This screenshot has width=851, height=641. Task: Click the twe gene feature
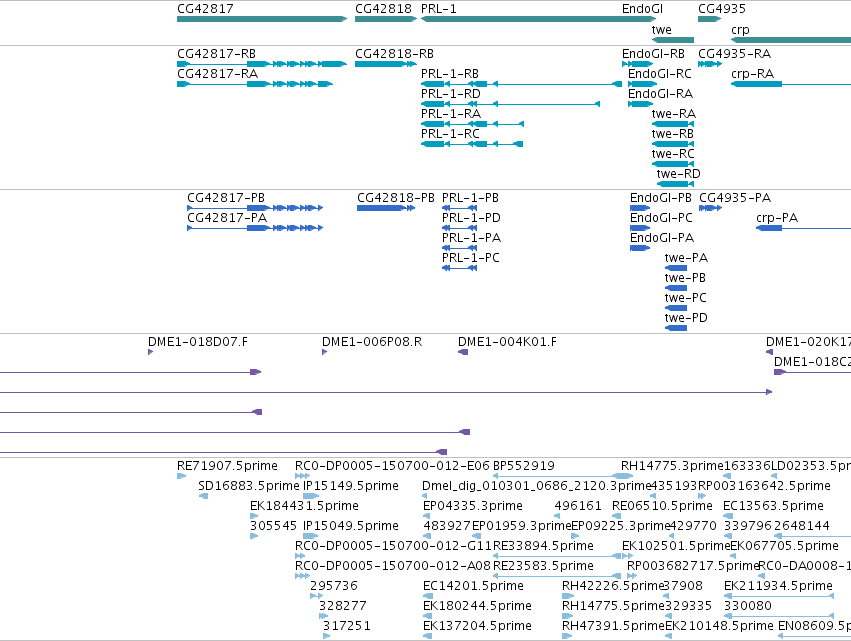[673, 40]
